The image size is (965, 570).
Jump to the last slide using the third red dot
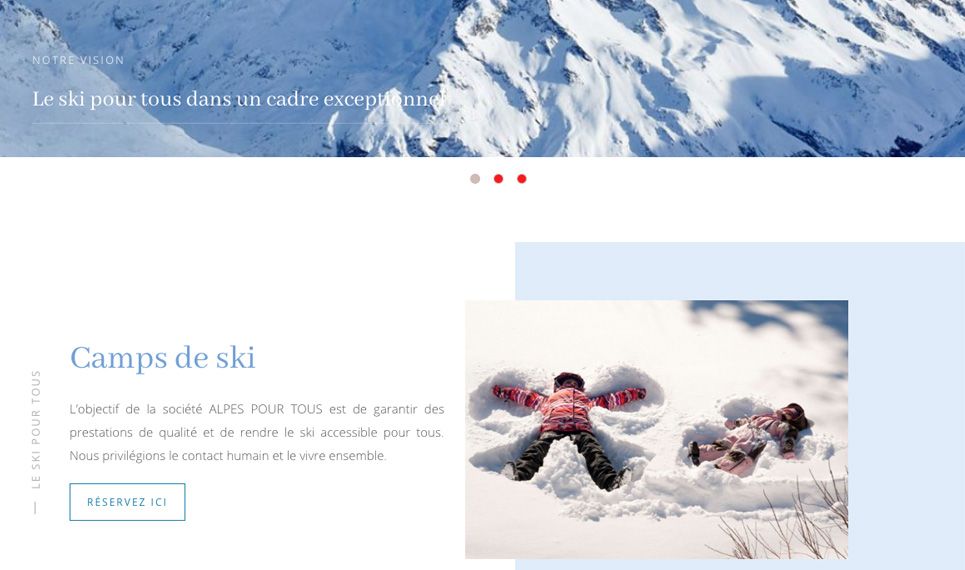[521, 179]
